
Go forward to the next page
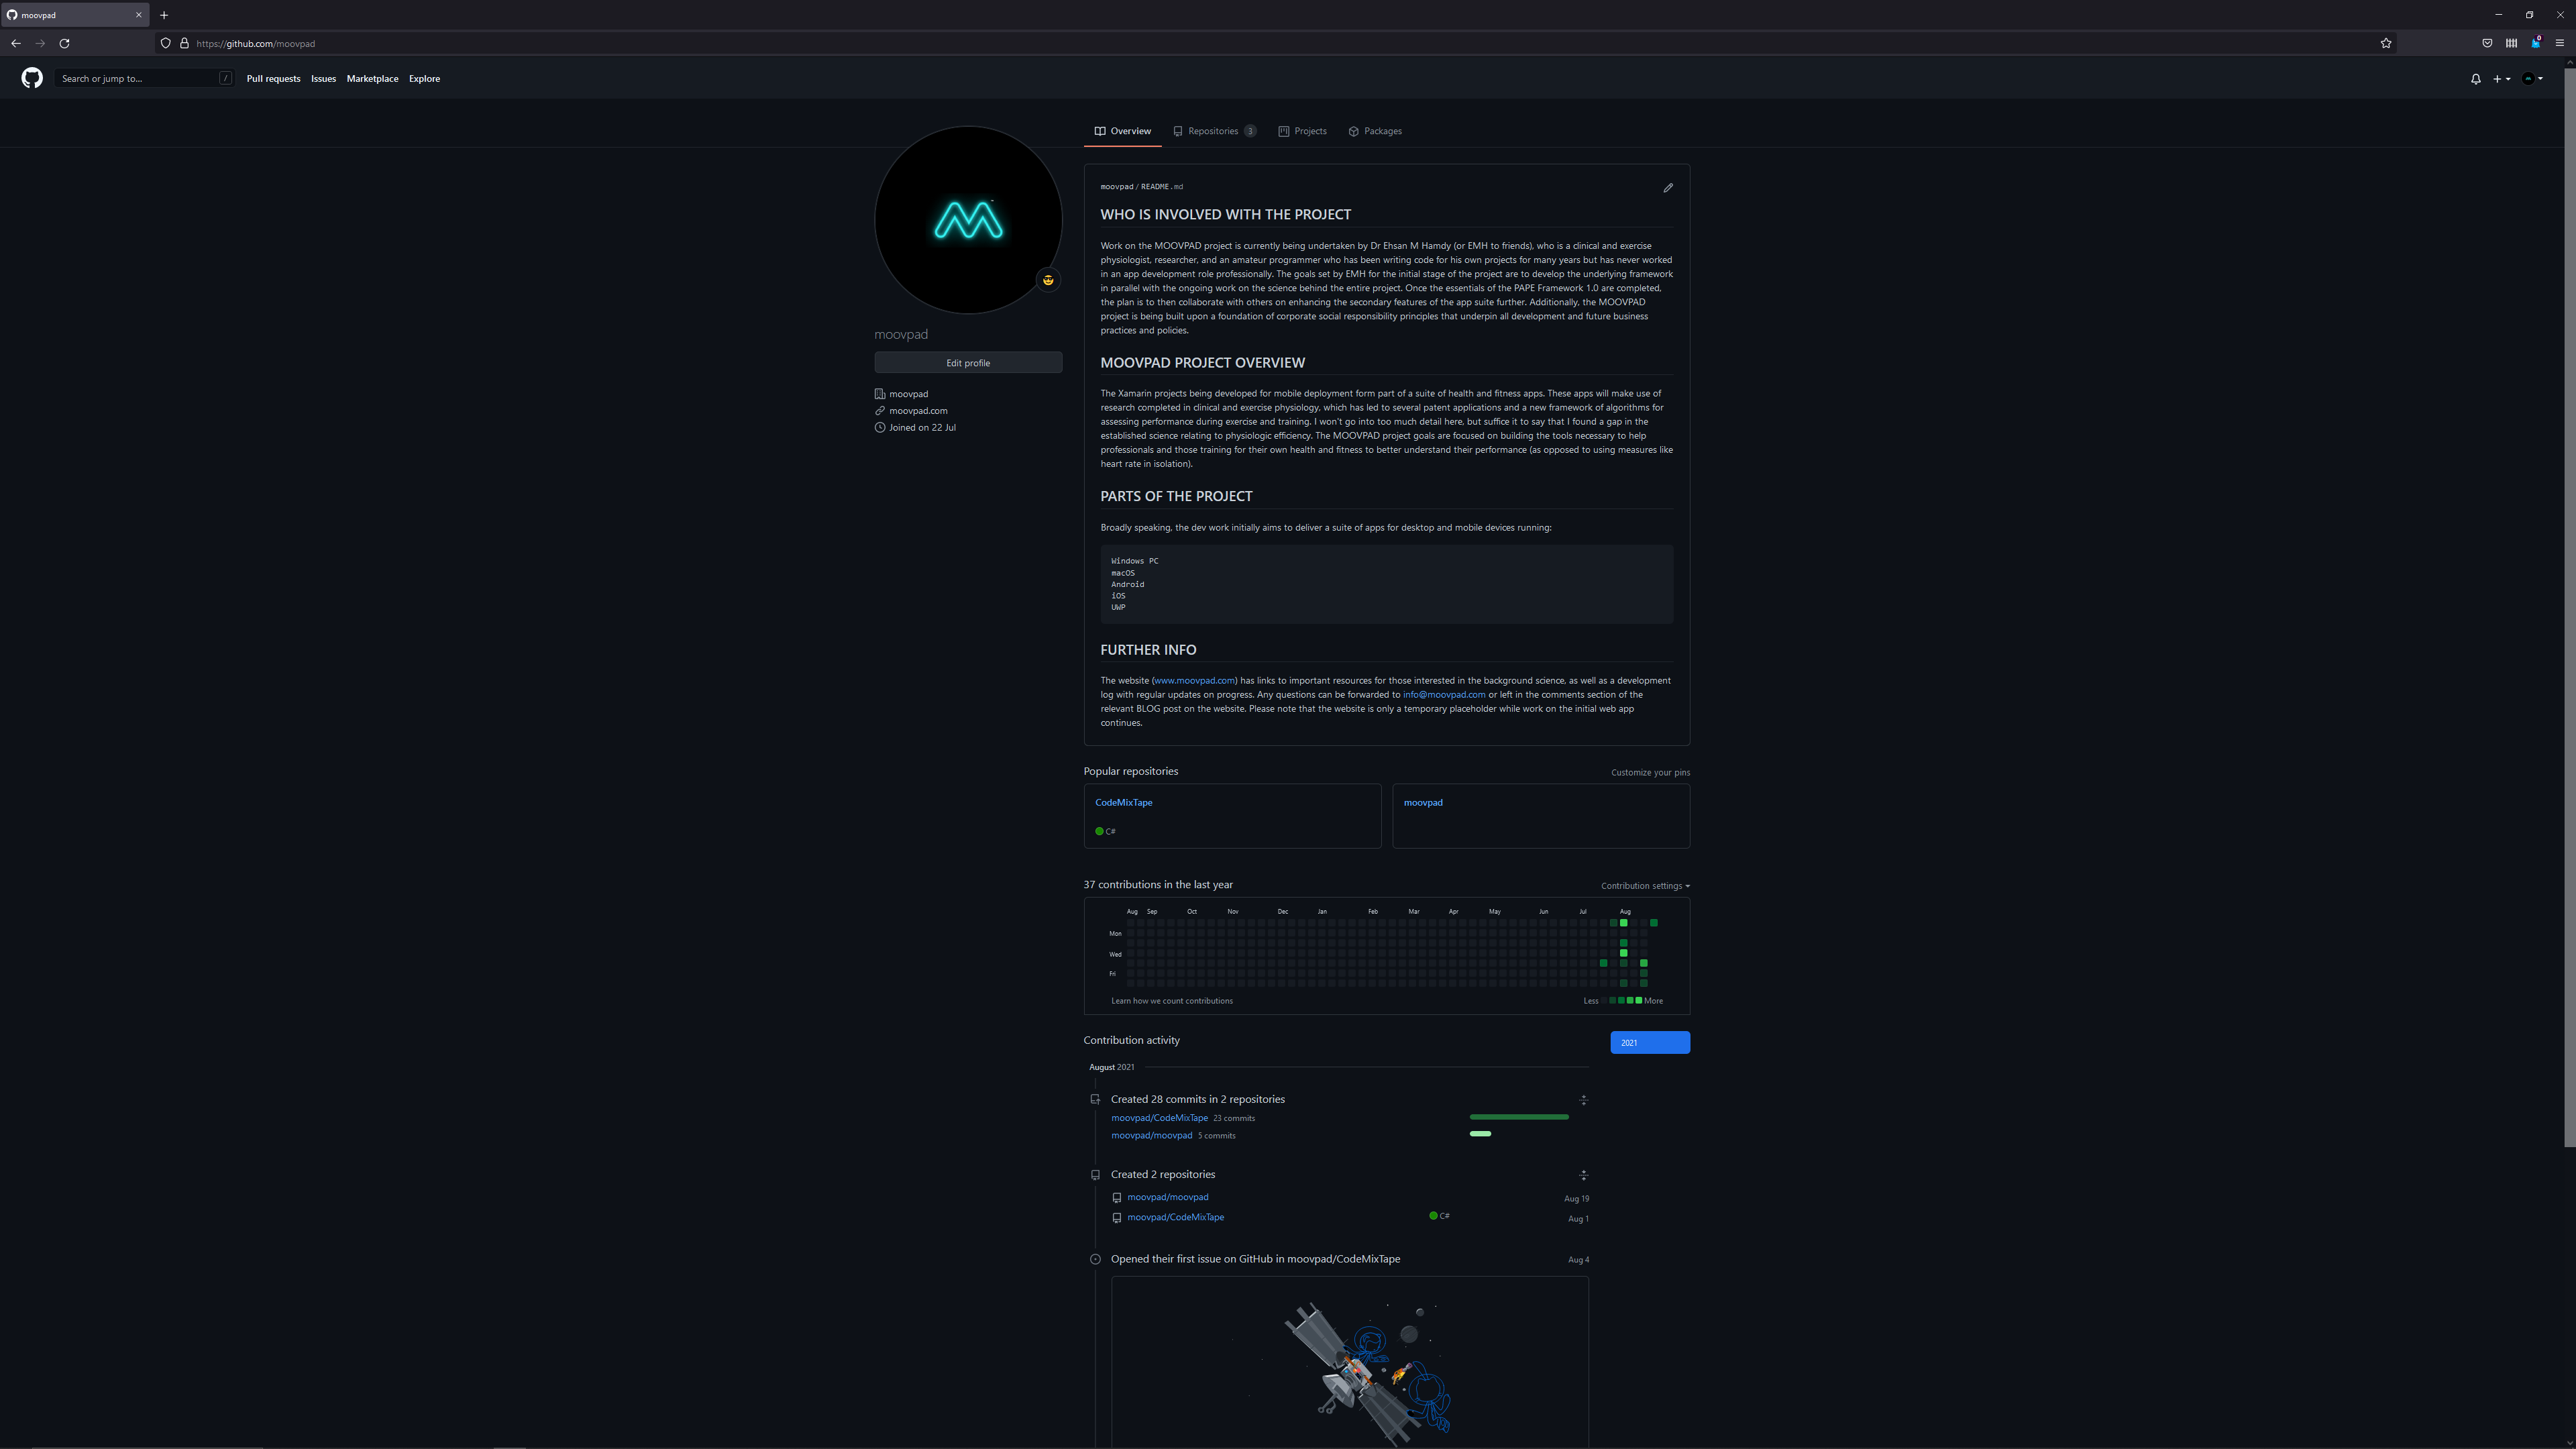point(40,43)
